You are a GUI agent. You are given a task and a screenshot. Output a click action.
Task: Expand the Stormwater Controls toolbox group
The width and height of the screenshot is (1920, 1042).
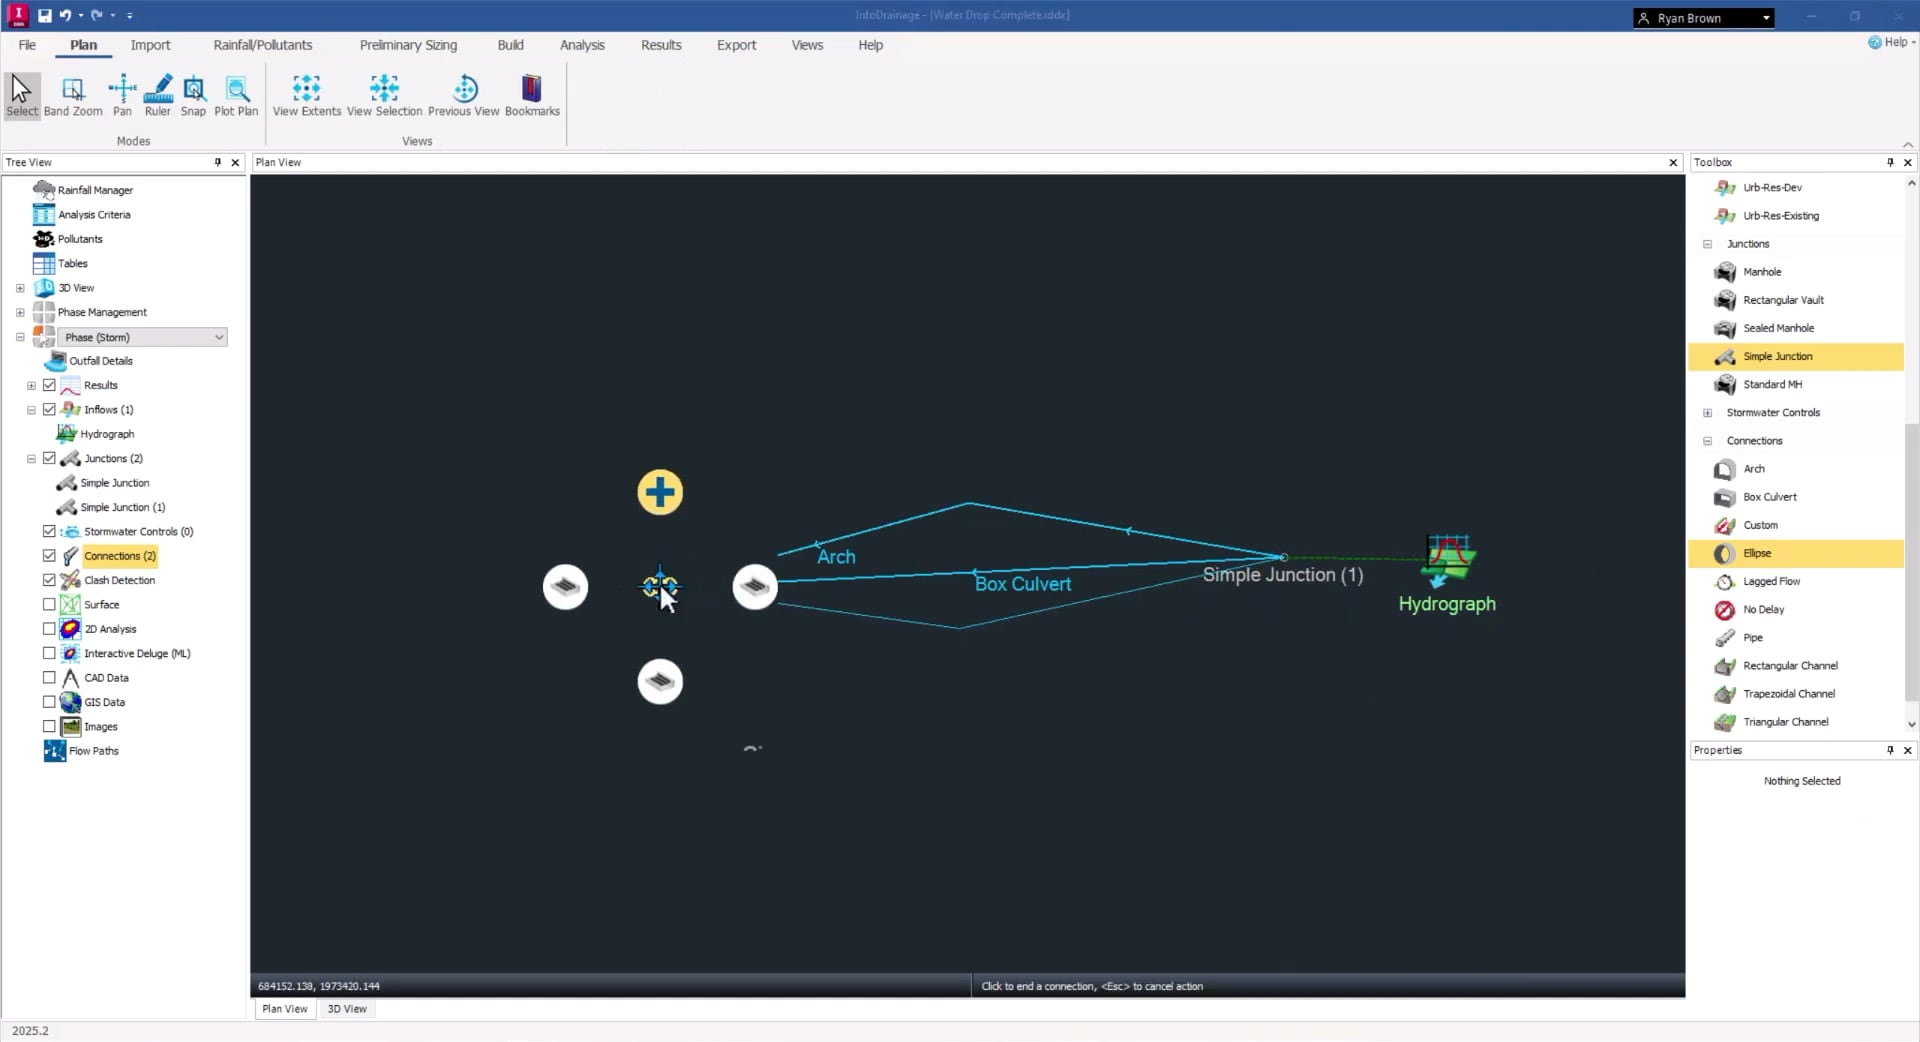tap(1707, 413)
